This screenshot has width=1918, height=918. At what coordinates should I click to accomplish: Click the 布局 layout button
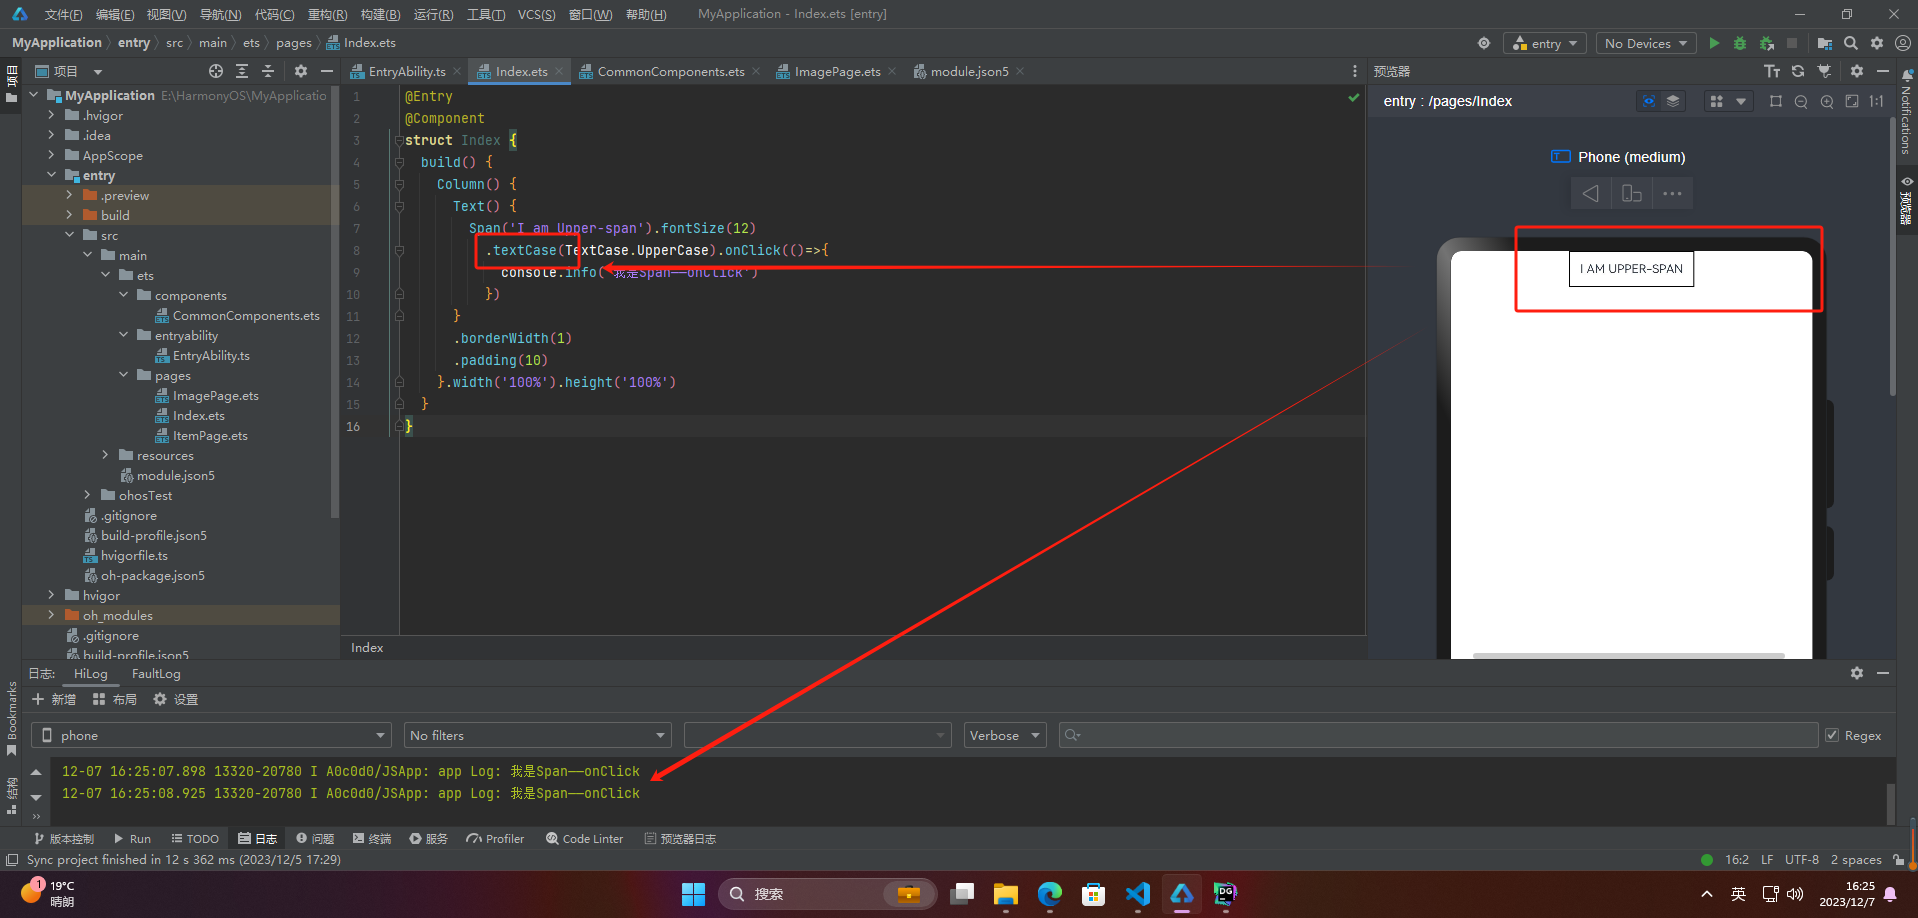point(115,699)
